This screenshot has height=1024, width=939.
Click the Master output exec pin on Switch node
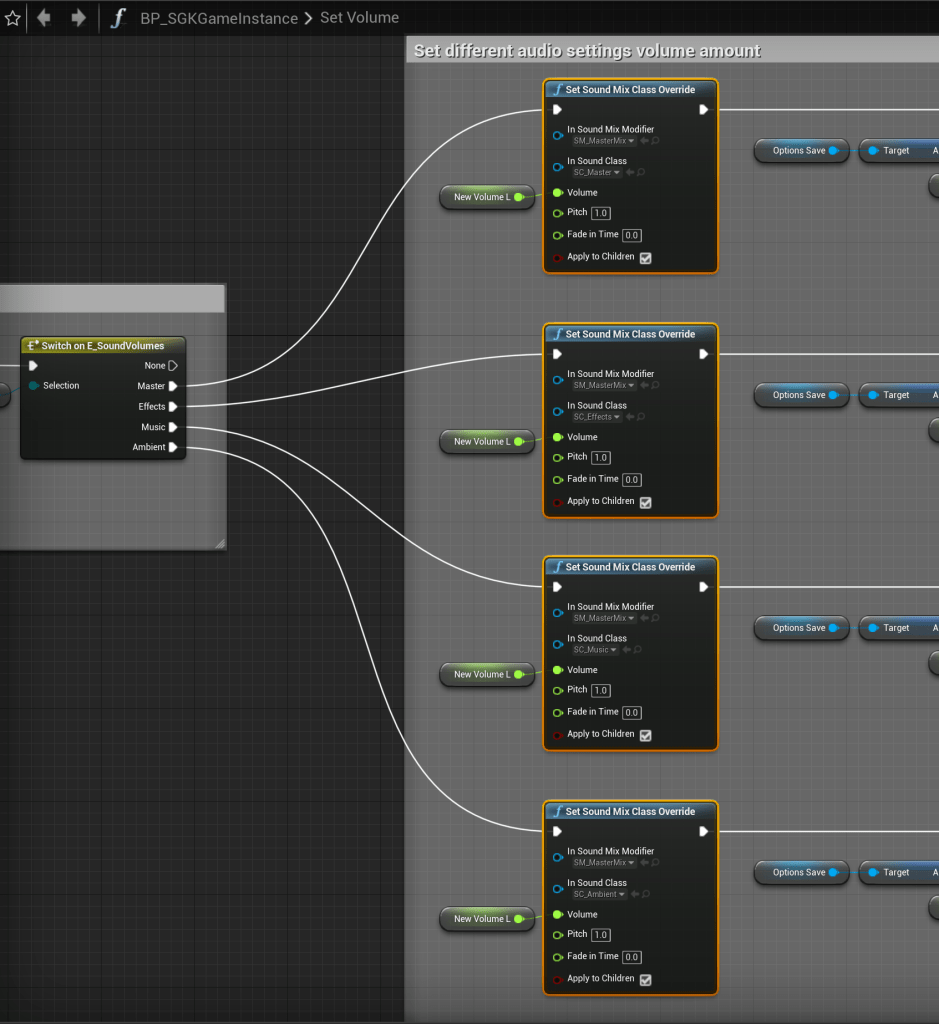pos(173,386)
